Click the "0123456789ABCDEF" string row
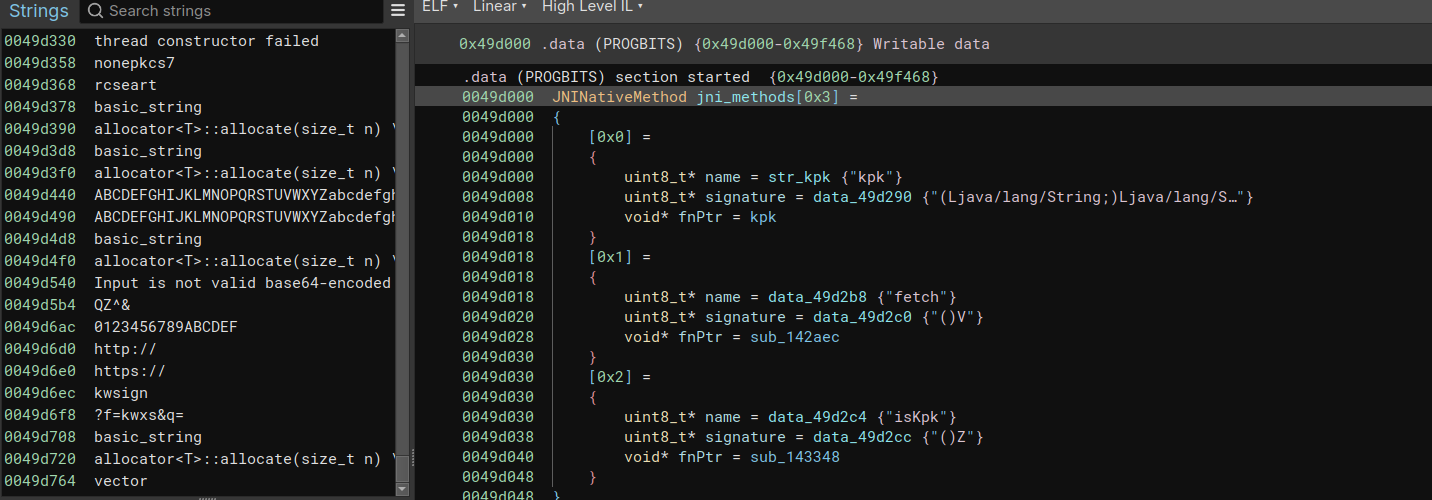This screenshot has width=1432, height=500. [x=165, y=327]
